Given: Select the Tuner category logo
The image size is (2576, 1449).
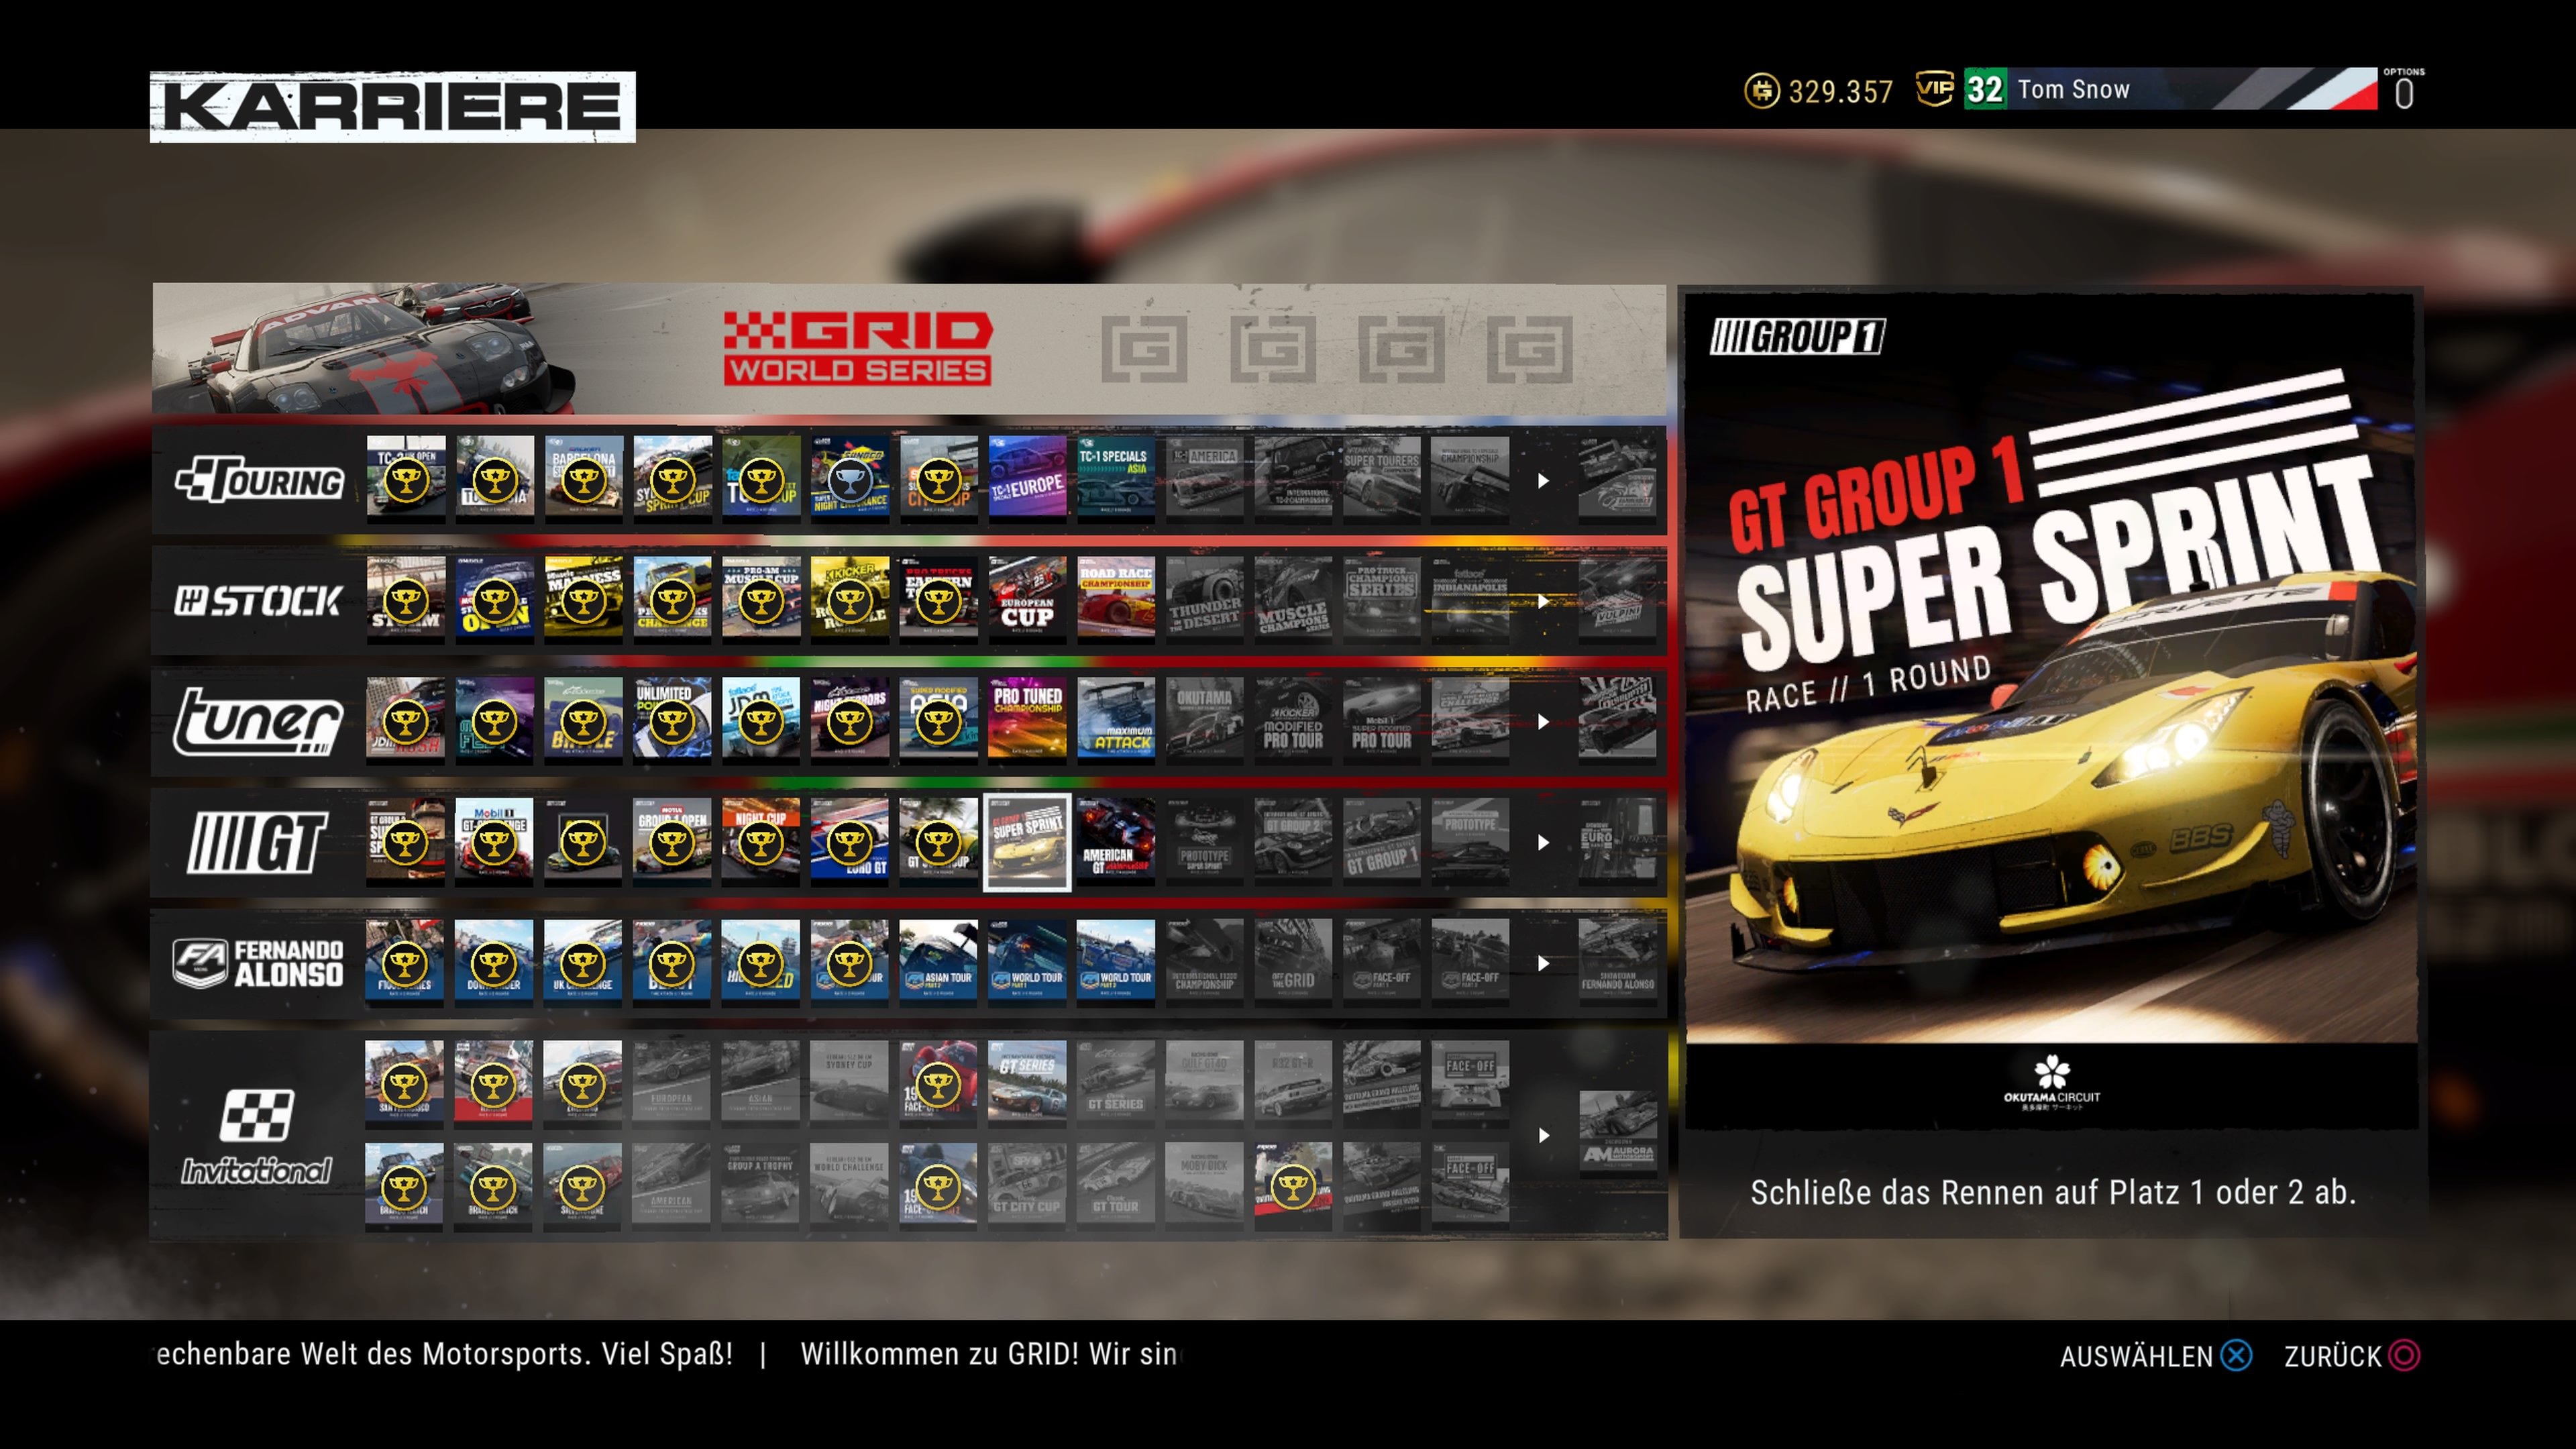Looking at the screenshot, I should 259,721.
